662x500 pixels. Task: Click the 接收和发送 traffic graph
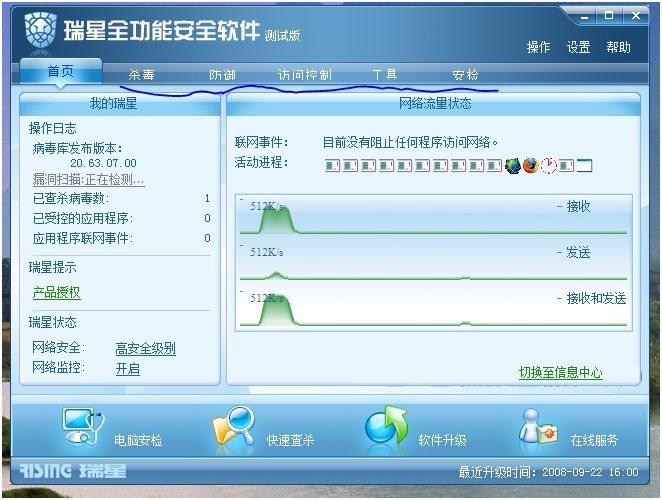tap(434, 307)
